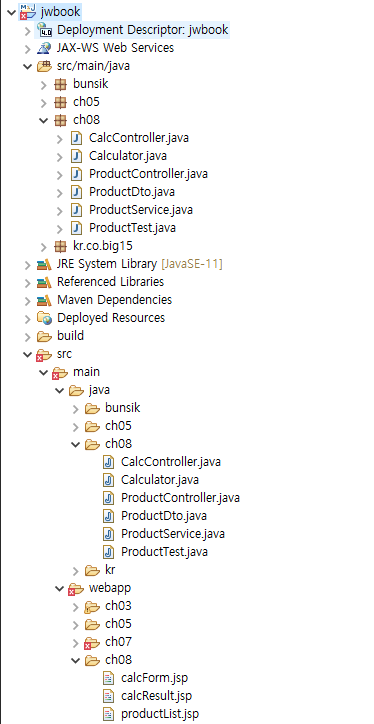Expand ProductService.java in package ch08
This screenshot has height=724, width=374.
[x=60, y=211]
